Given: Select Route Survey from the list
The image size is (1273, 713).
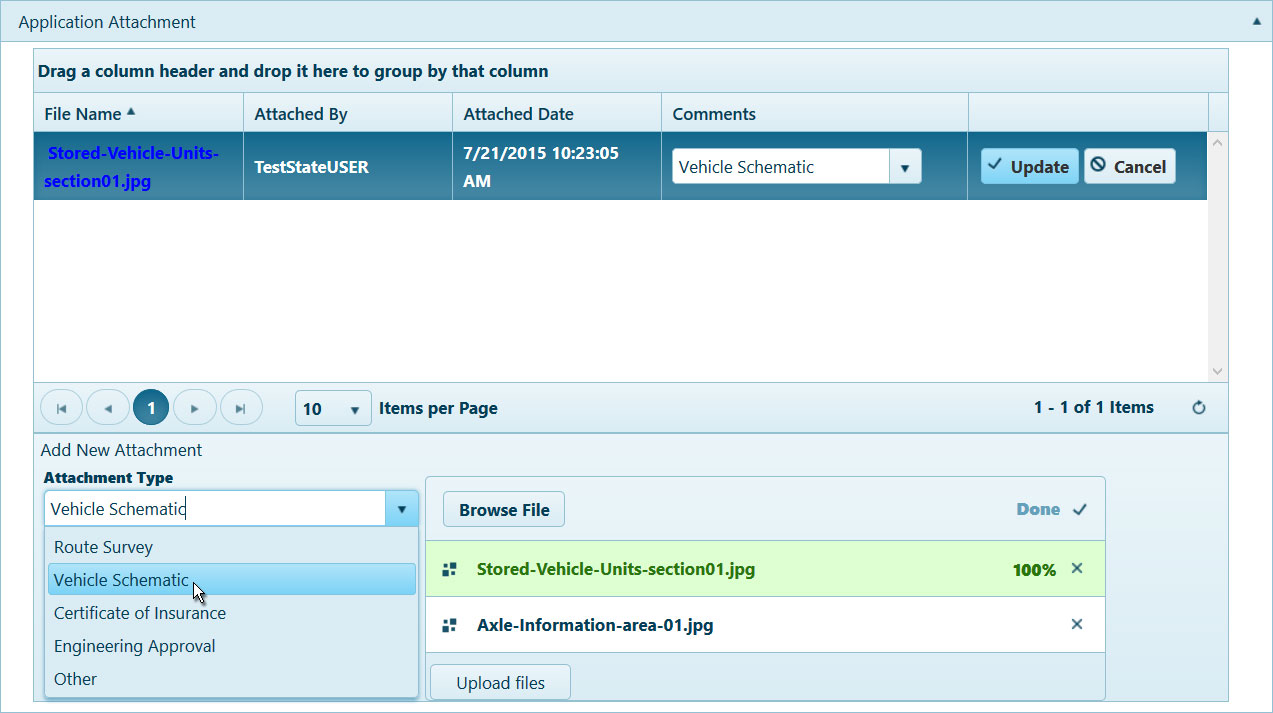Looking at the screenshot, I should (x=103, y=547).
